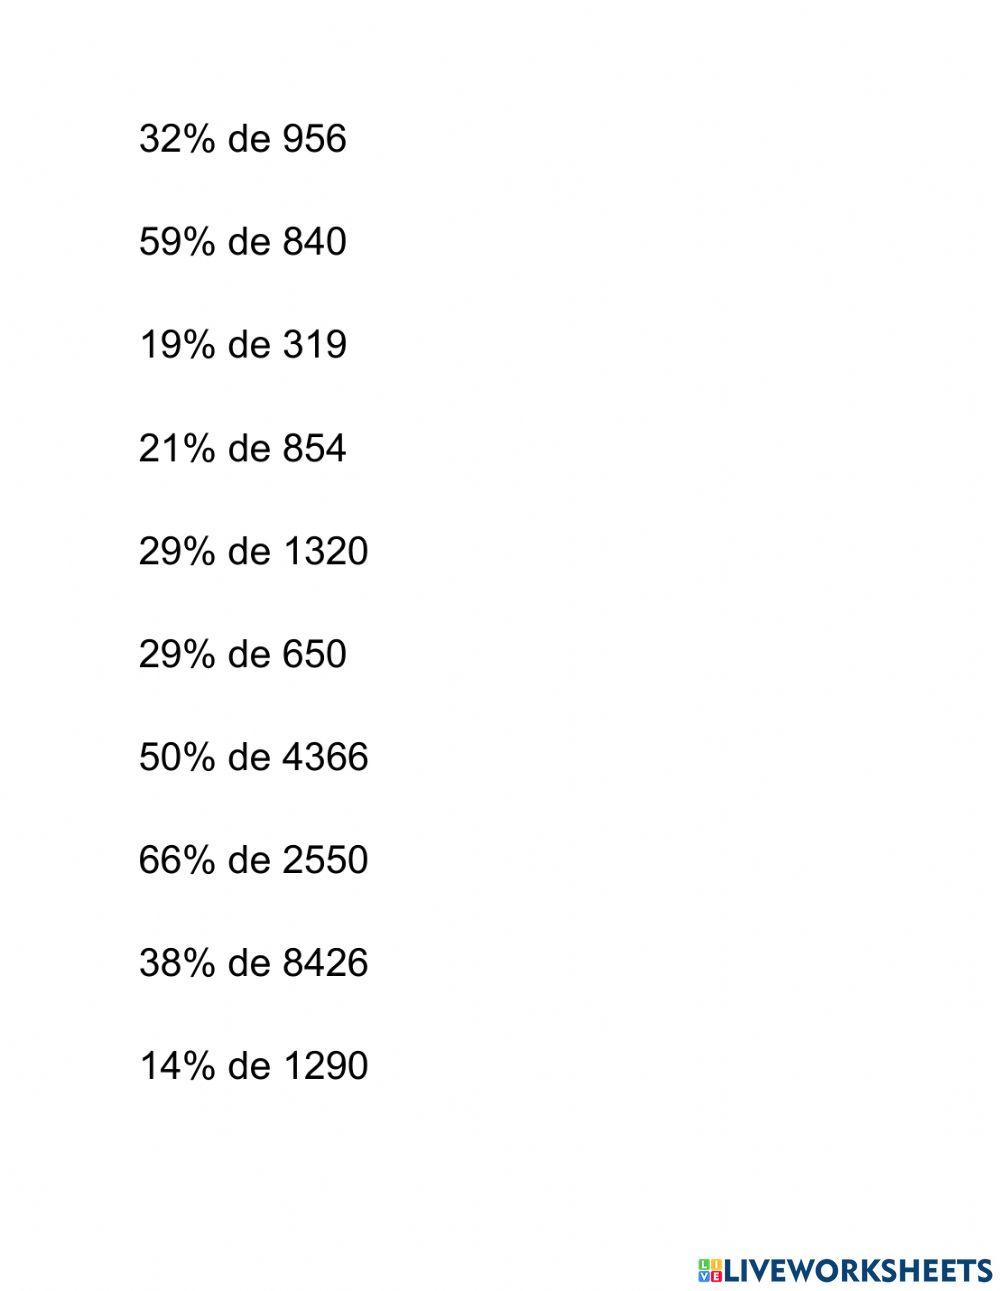Select the number 956
The width and height of the screenshot is (1000, 1291).
coord(314,139)
